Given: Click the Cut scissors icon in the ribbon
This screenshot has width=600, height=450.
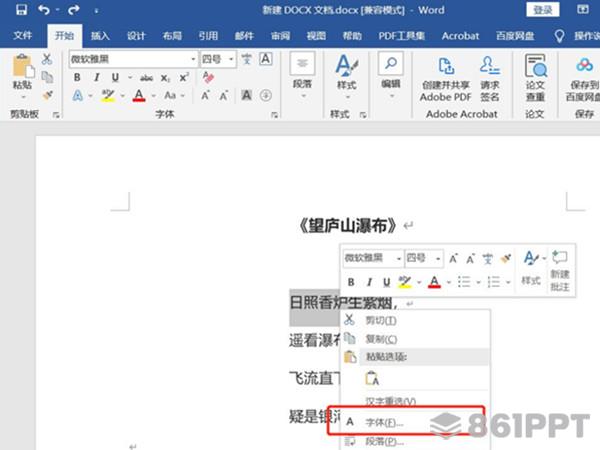Looking at the screenshot, I should pos(47,59).
